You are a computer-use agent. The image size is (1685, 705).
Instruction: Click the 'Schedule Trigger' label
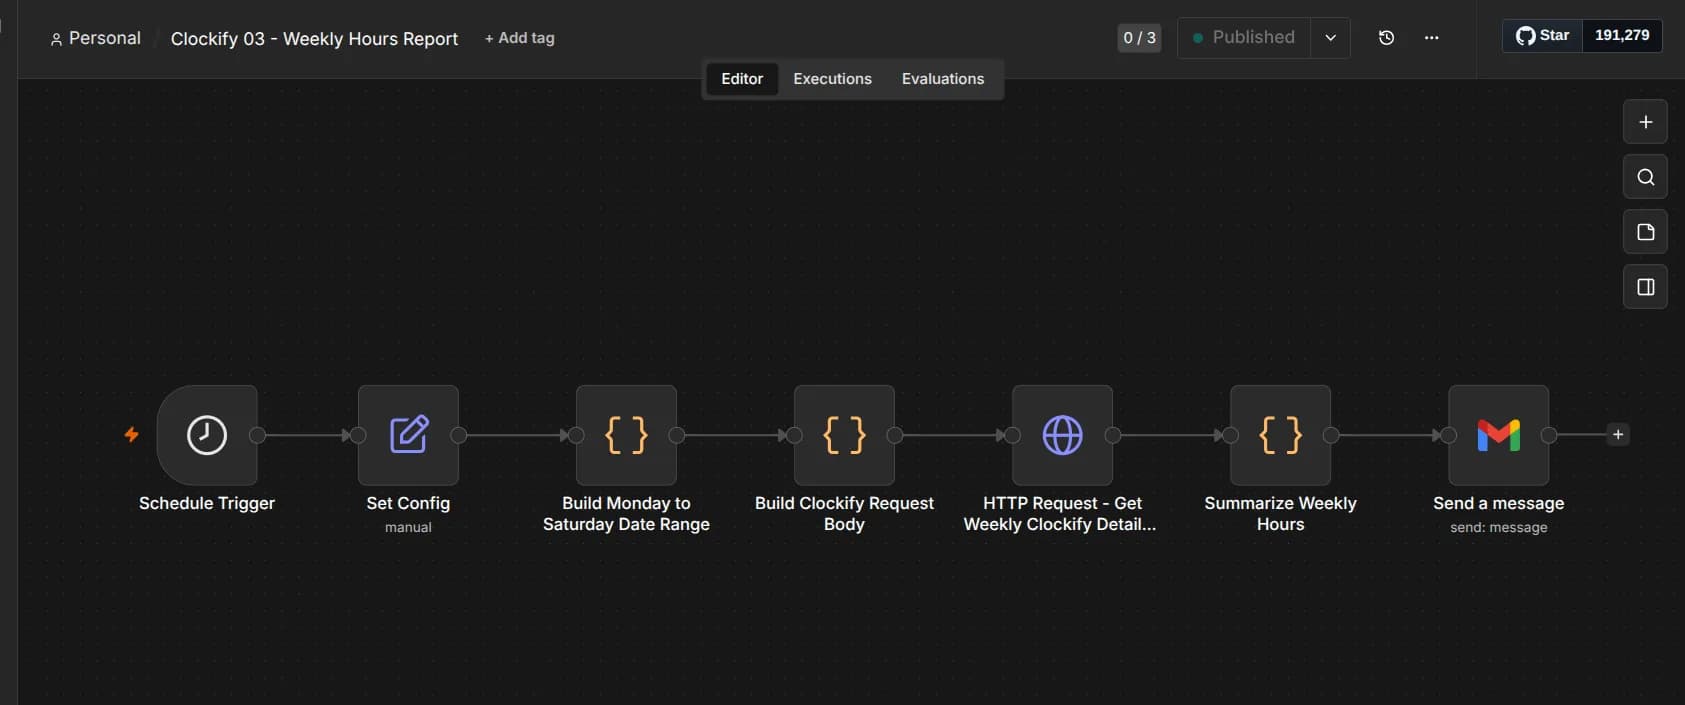pos(207,503)
